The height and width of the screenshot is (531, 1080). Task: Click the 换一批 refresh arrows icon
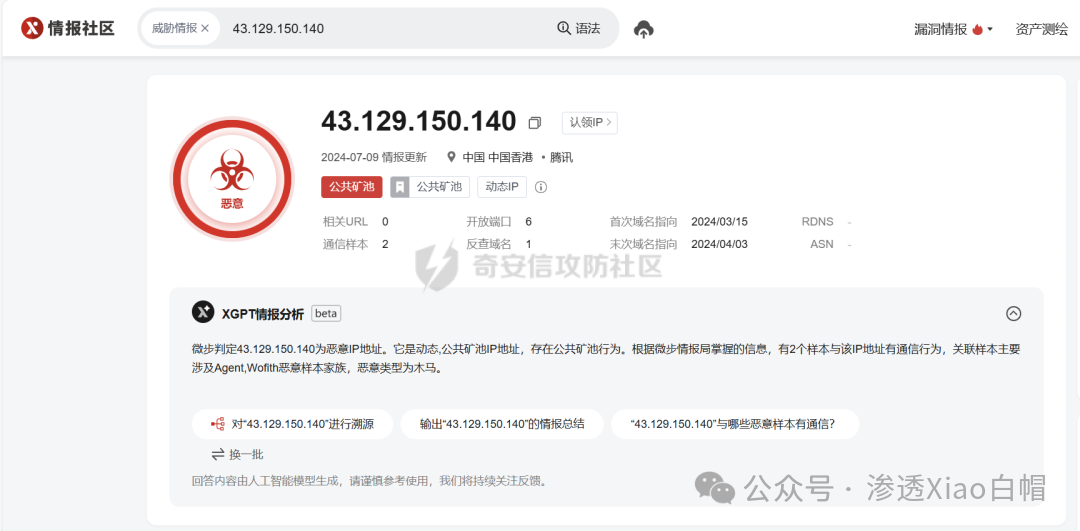[217, 454]
